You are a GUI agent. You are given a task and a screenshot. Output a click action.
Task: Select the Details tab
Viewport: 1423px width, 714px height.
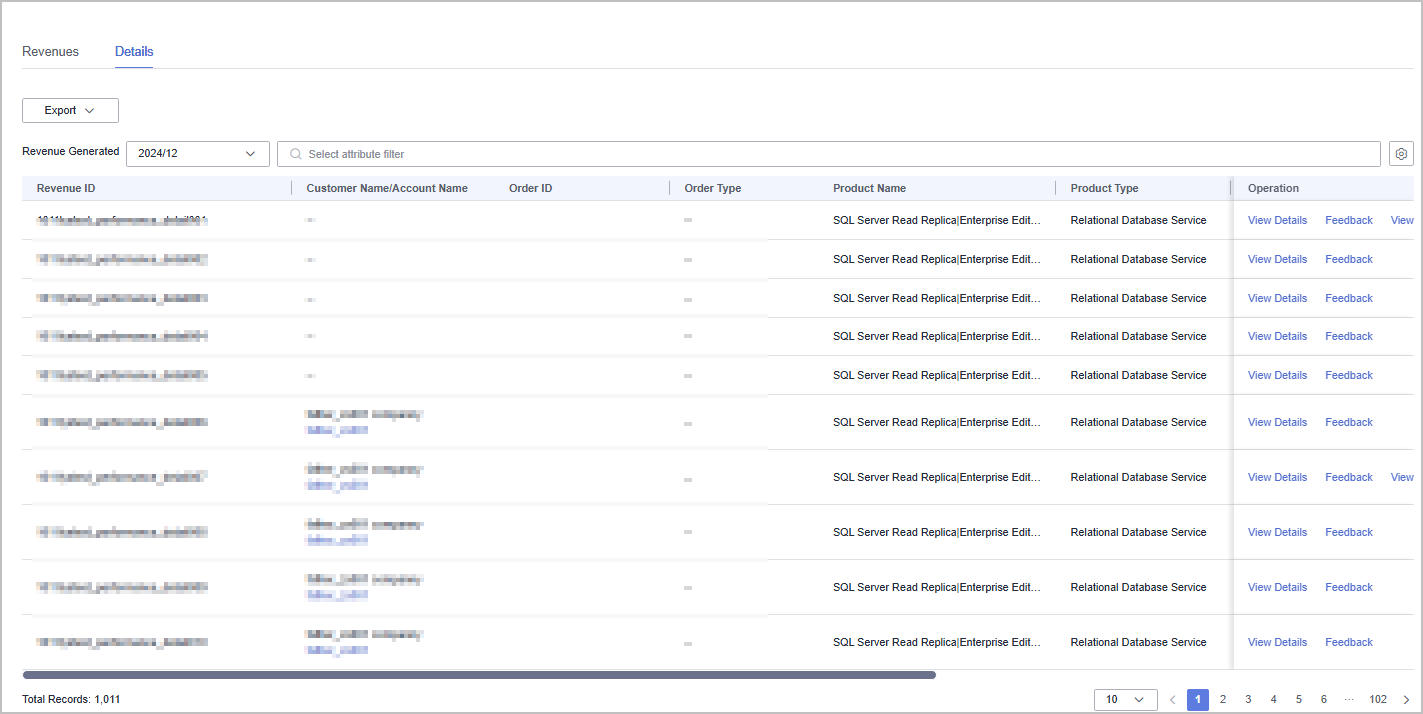click(x=134, y=51)
